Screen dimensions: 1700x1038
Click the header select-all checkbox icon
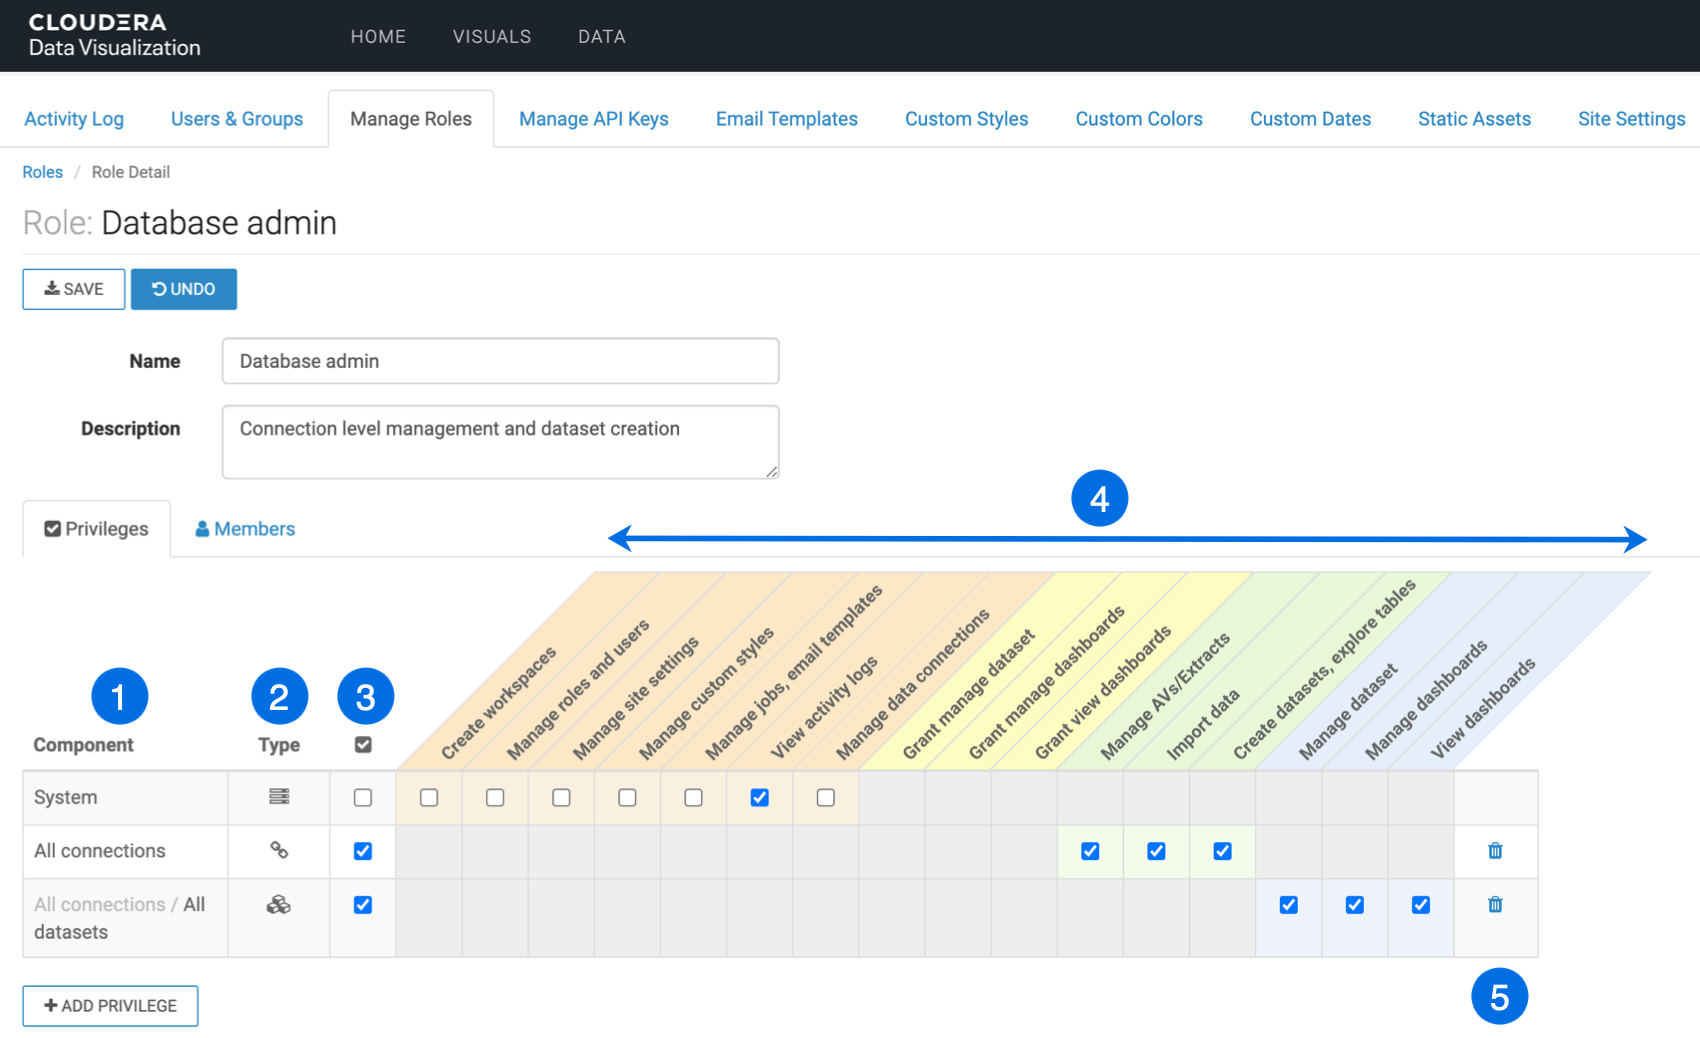point(363,745)
